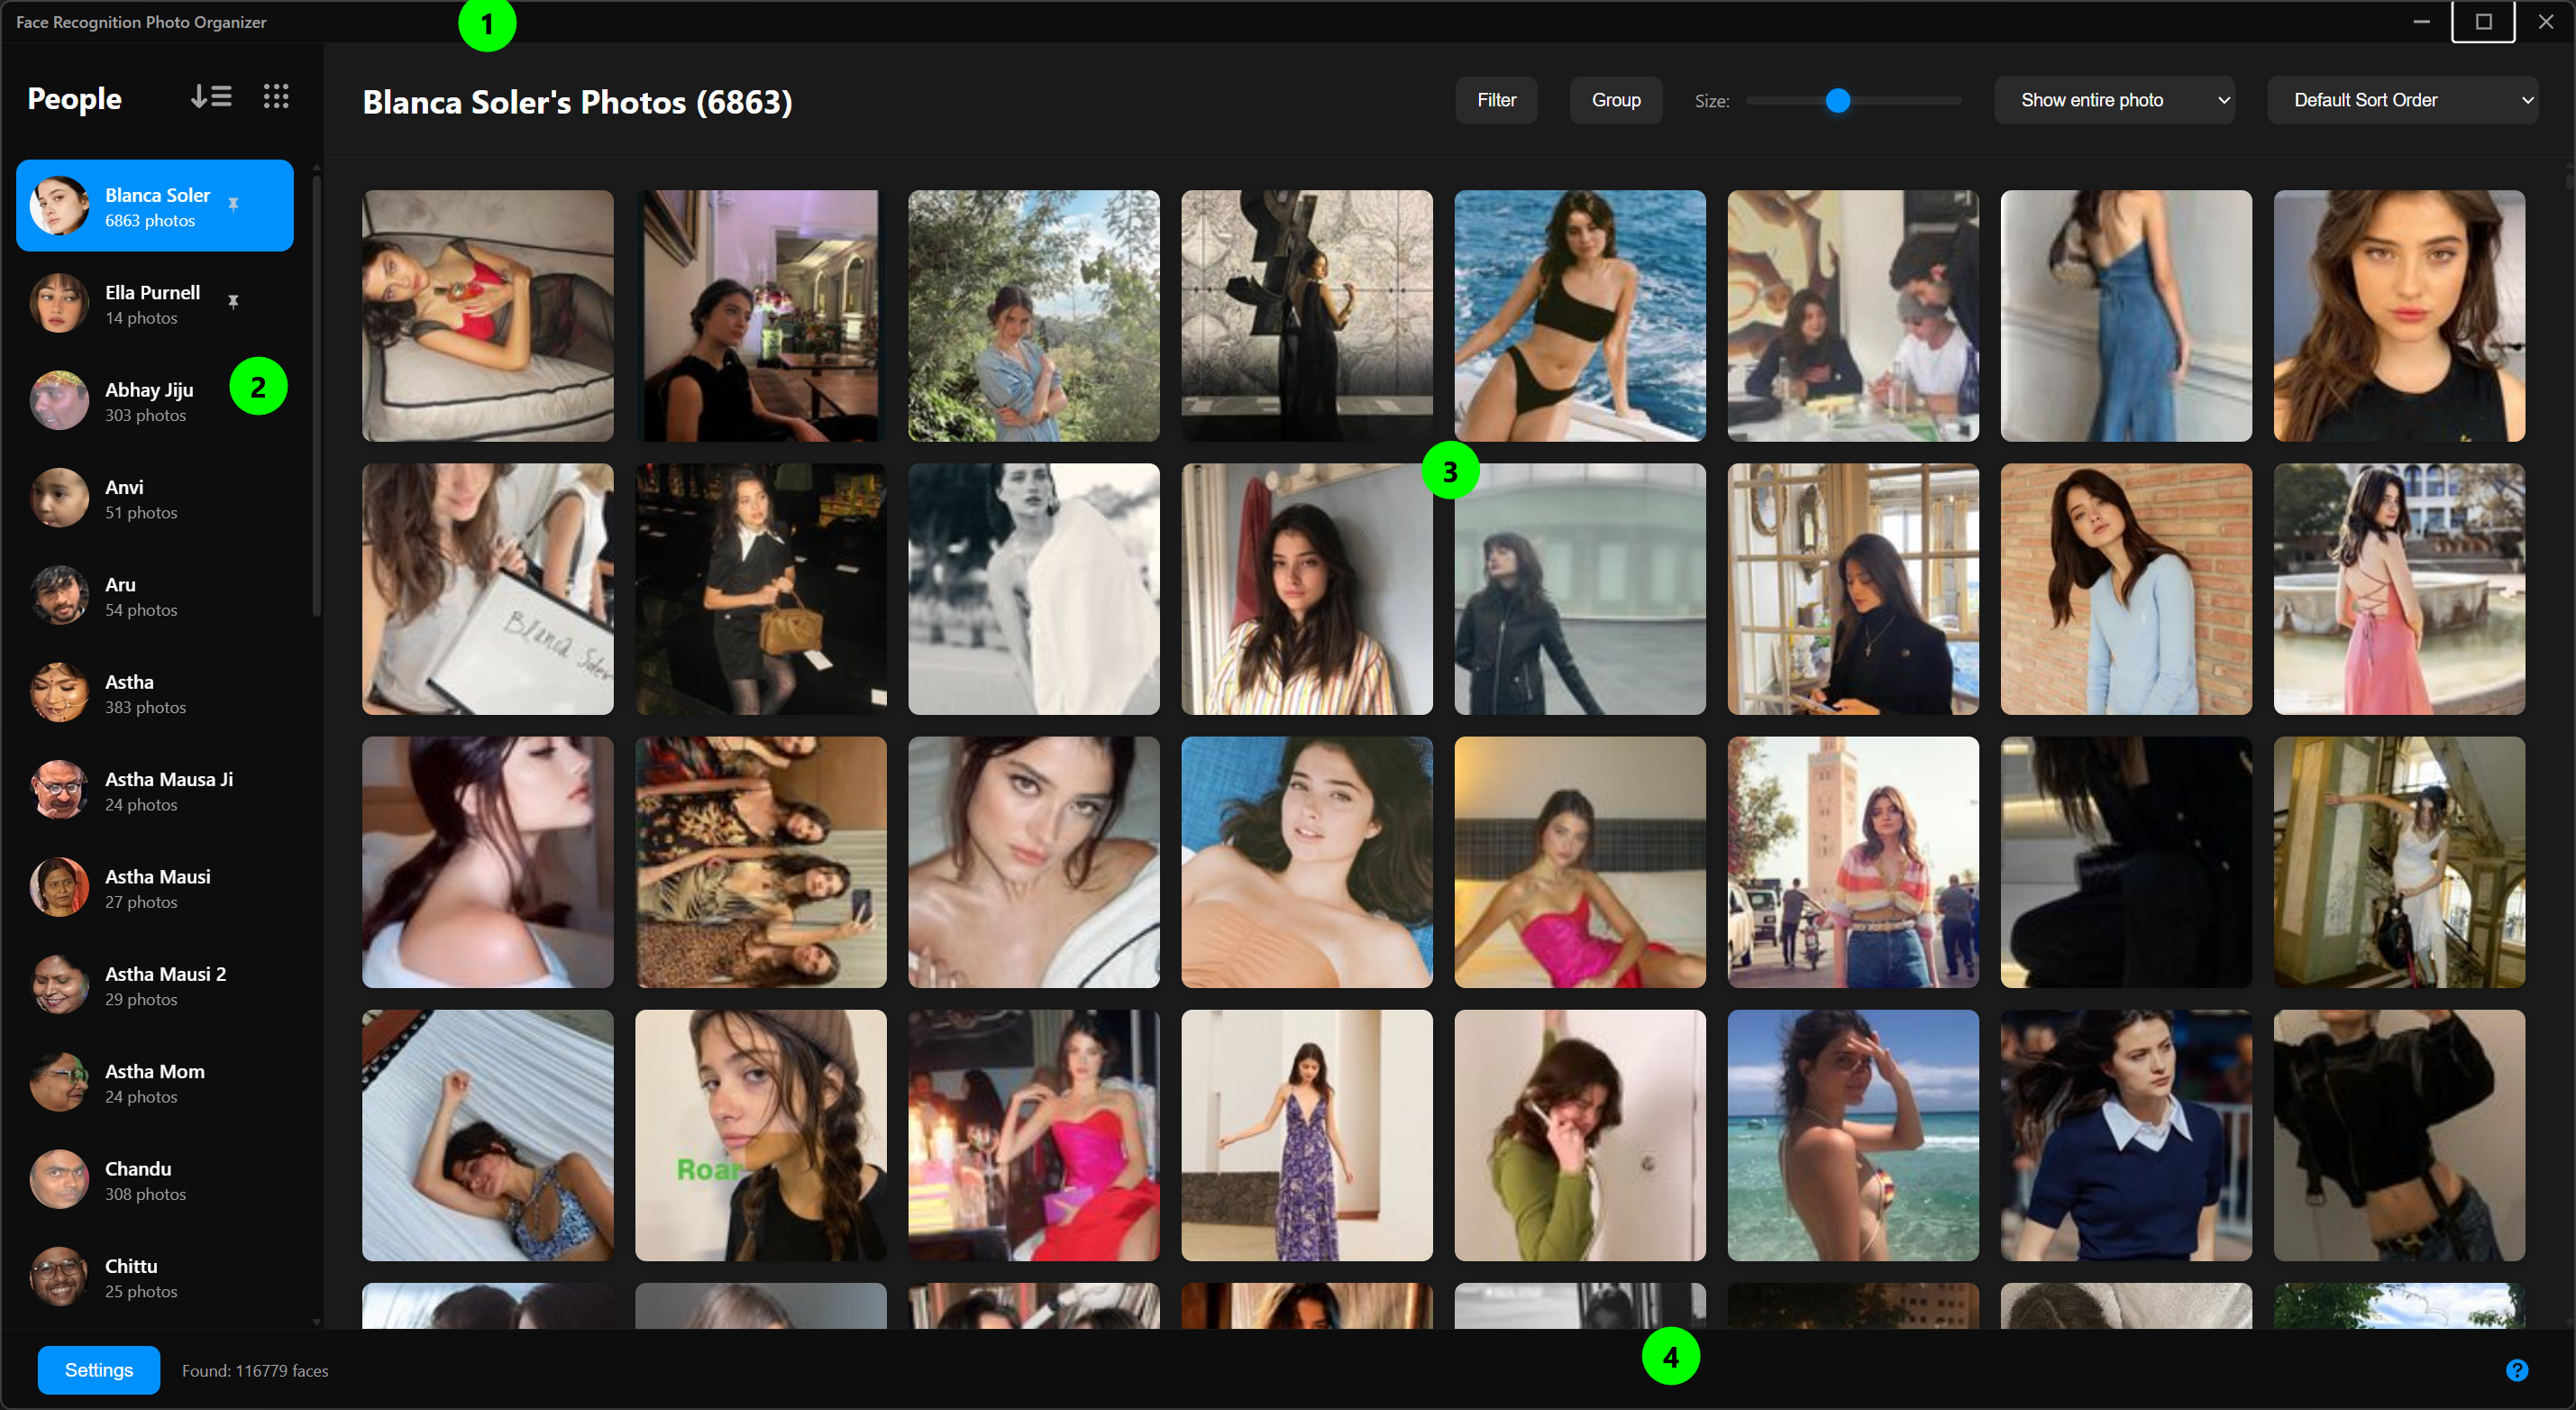The height and width of the screenshot is (1410, 2576).
Task: Select Ella Purnell in the People list
Action: (x=155, y=302)
